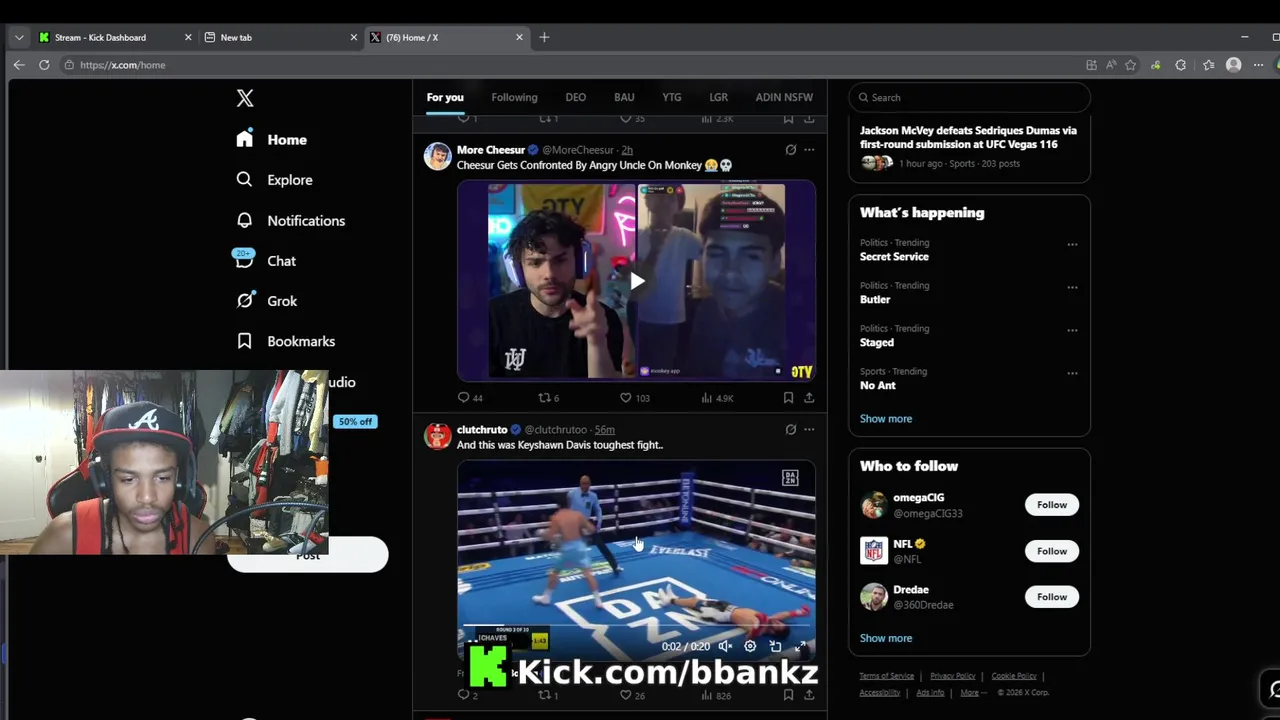This screenshot has height=720, width=1280.
Task: Open the Privacy Policy link
Action: (953, 676)
